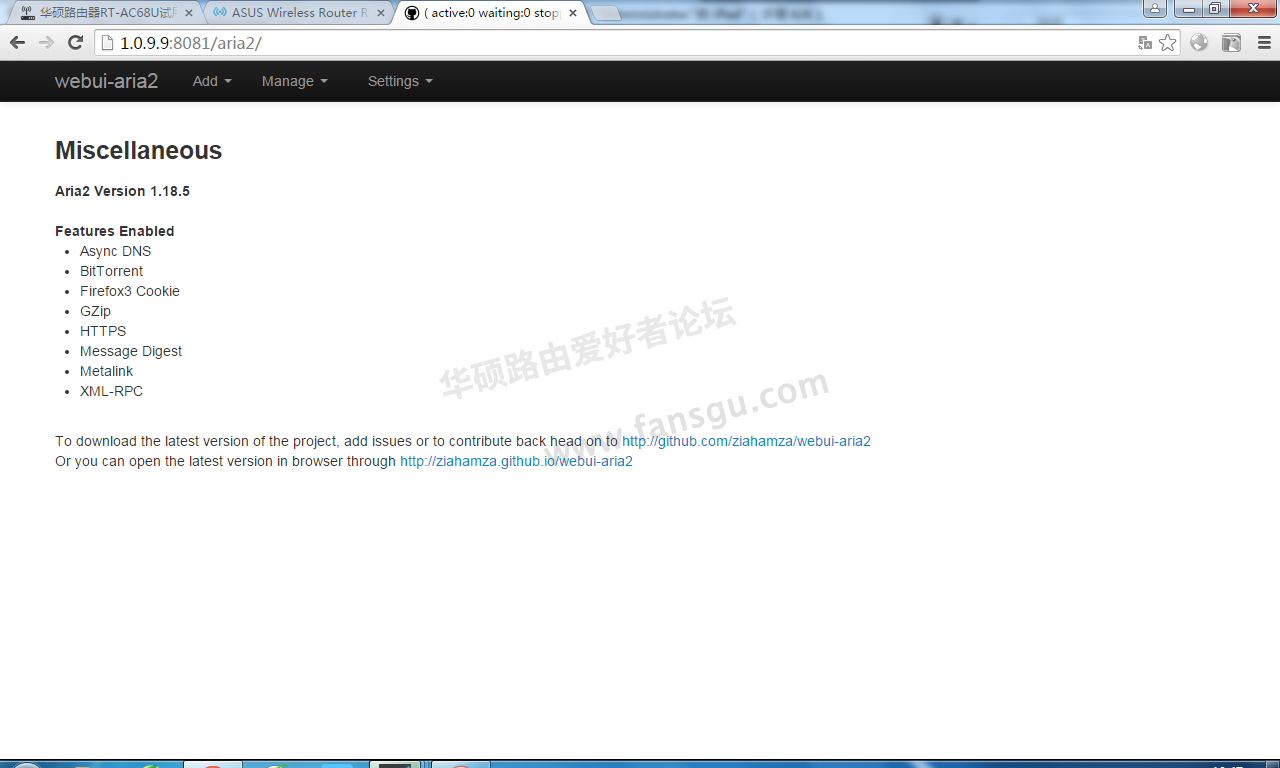1280x768 pixels.
Task: Open a new tab with the new tab button
Action: [606, 14]
